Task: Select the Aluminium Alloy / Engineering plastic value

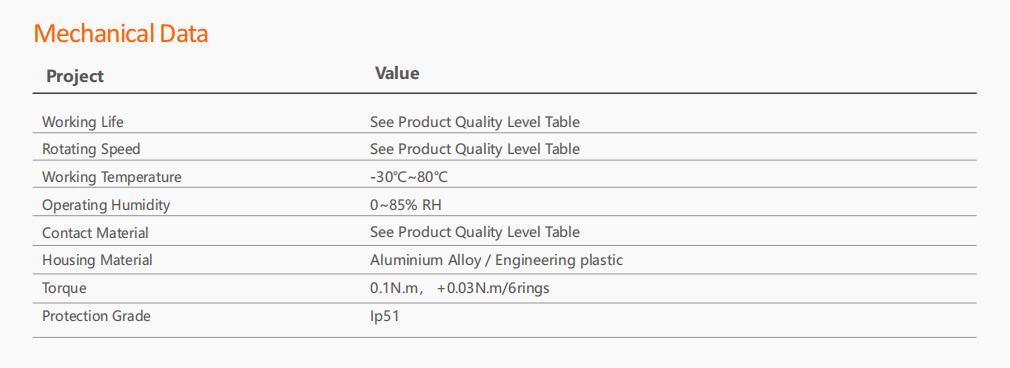Action: (x=497, y=260)
